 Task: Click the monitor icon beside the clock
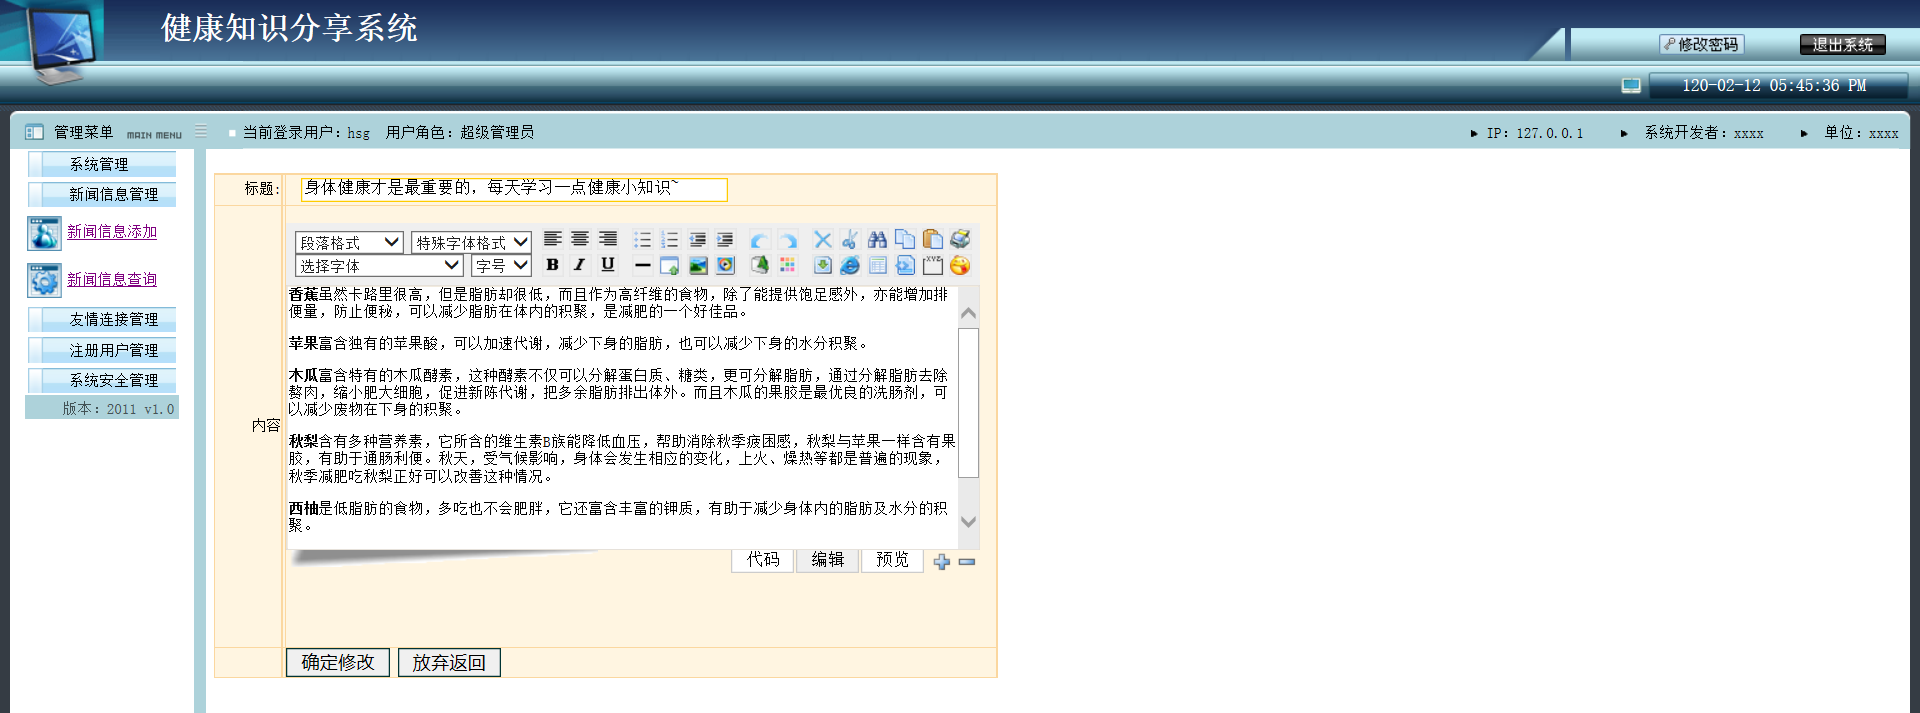(x=1631, y=86)
